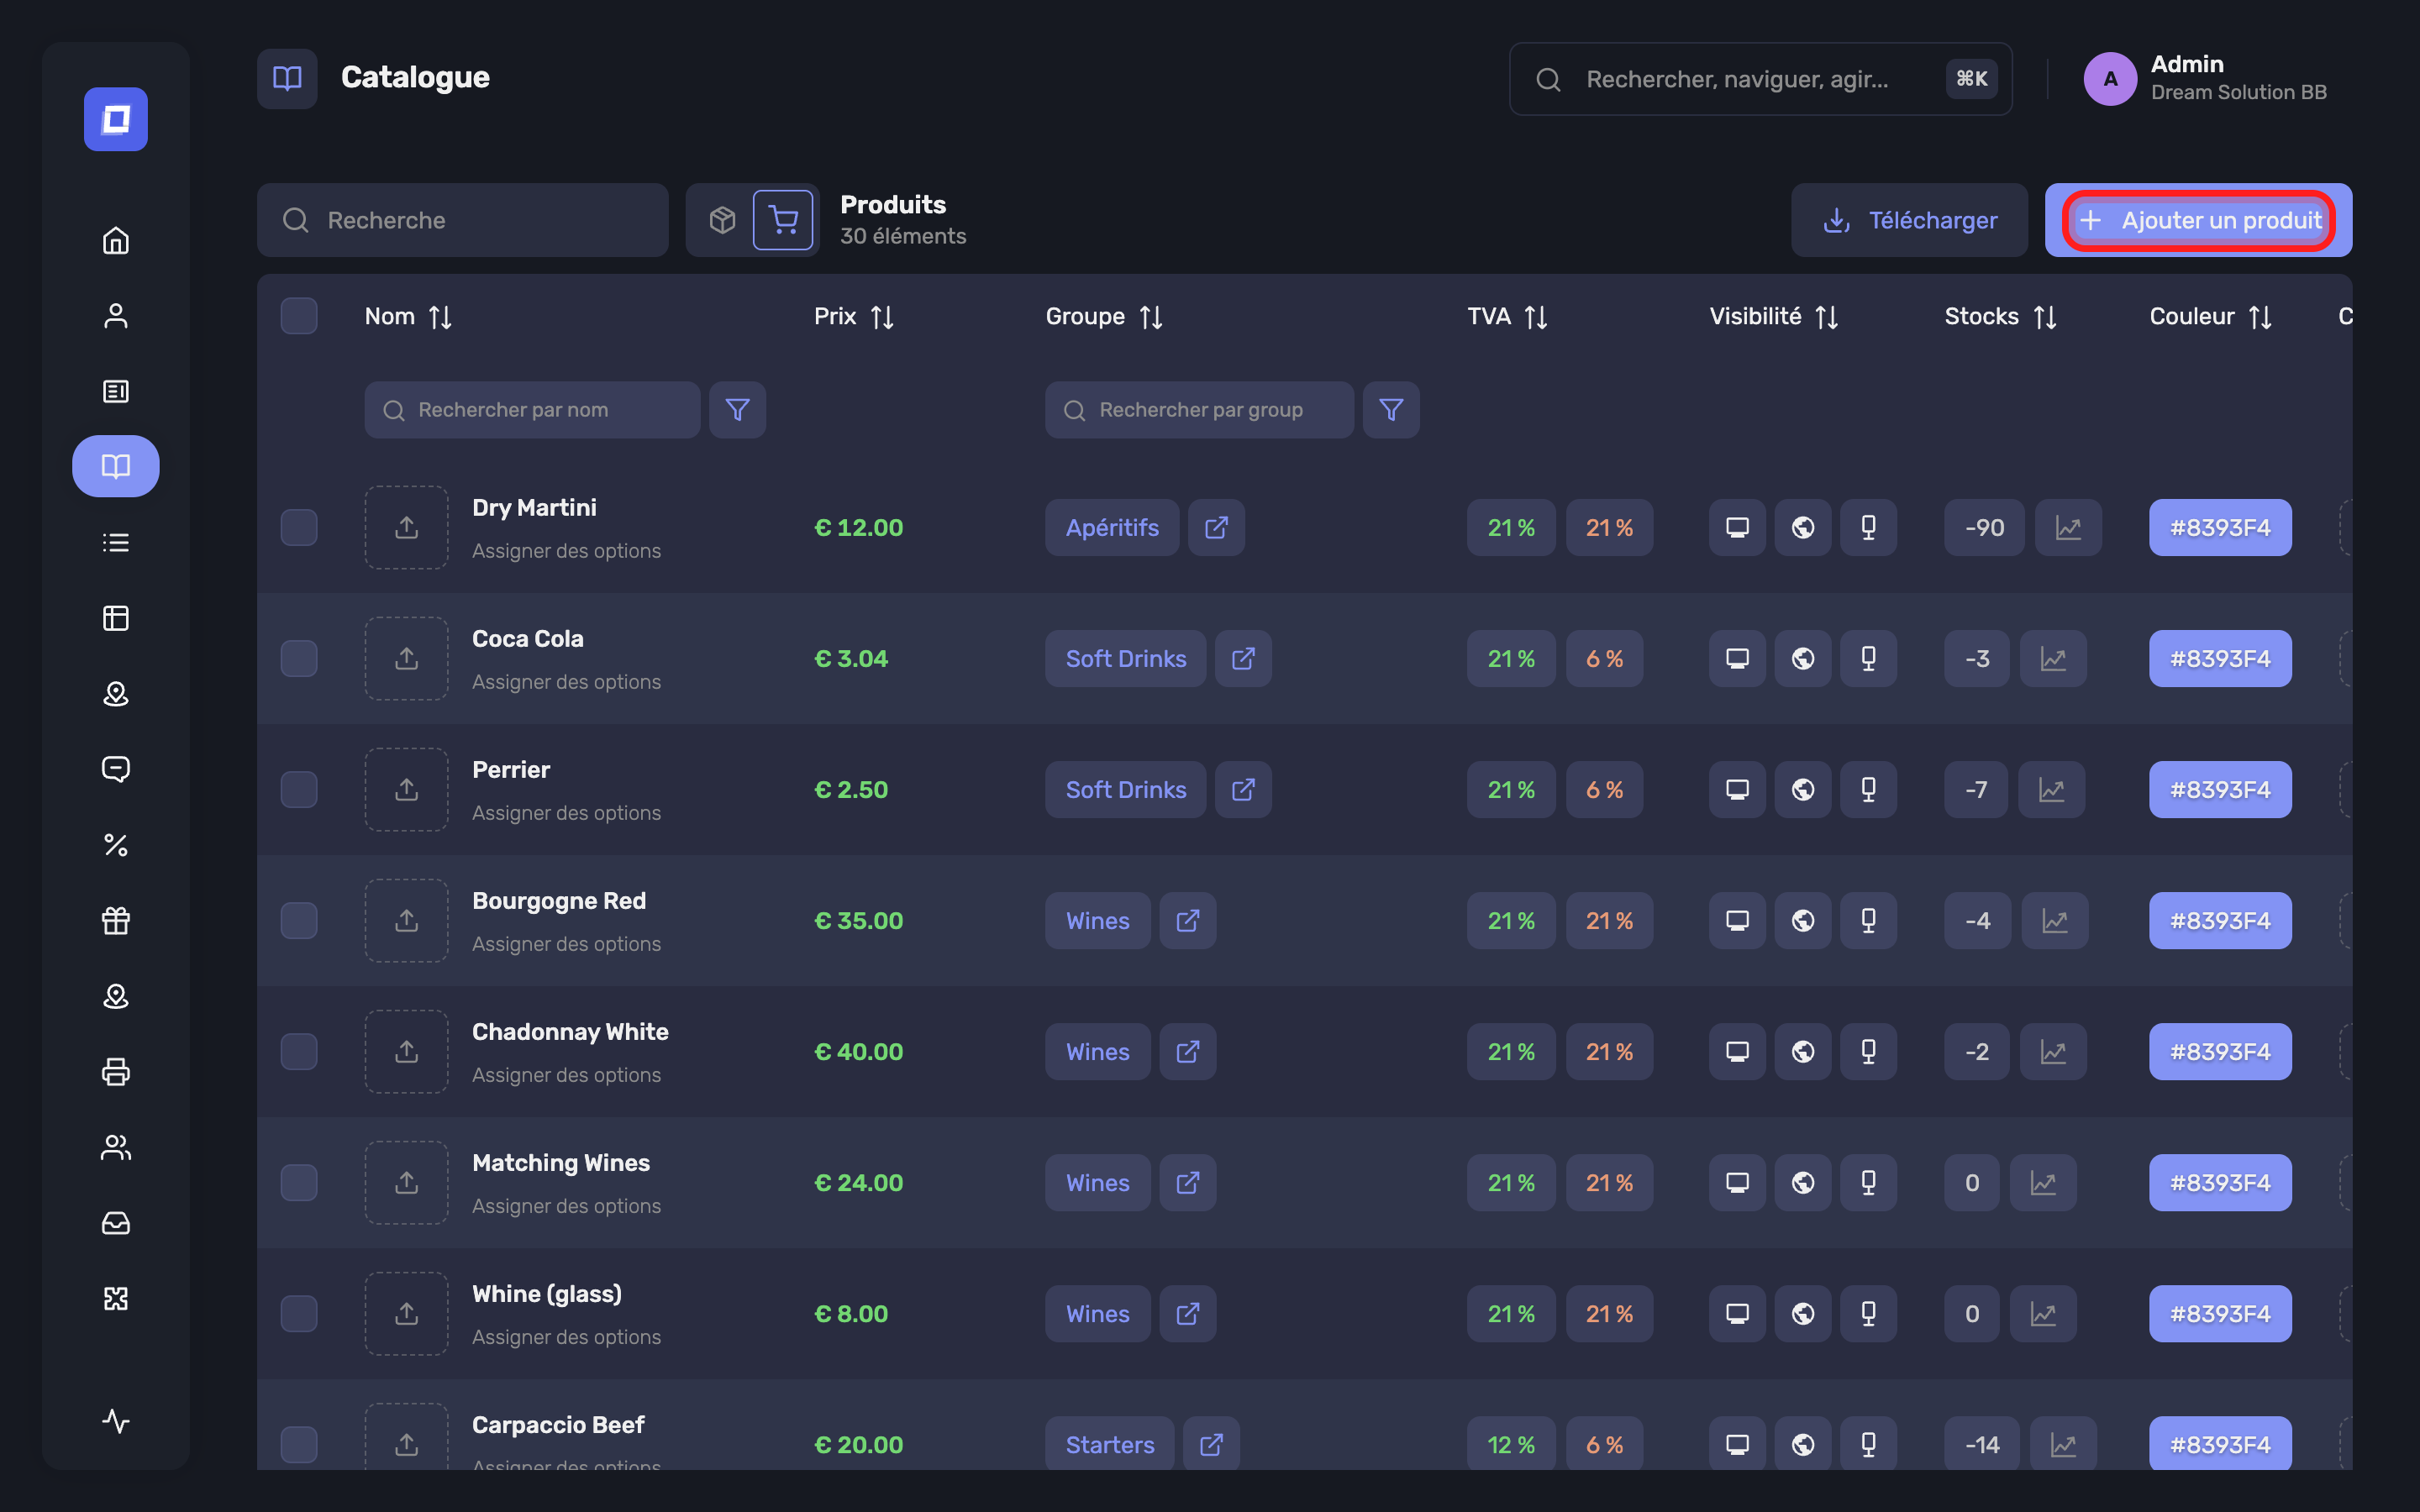Open color swatch #8393F4 for Whine (glass)
This screenshot has height=1512, width=2420.
(2220, 1313)
